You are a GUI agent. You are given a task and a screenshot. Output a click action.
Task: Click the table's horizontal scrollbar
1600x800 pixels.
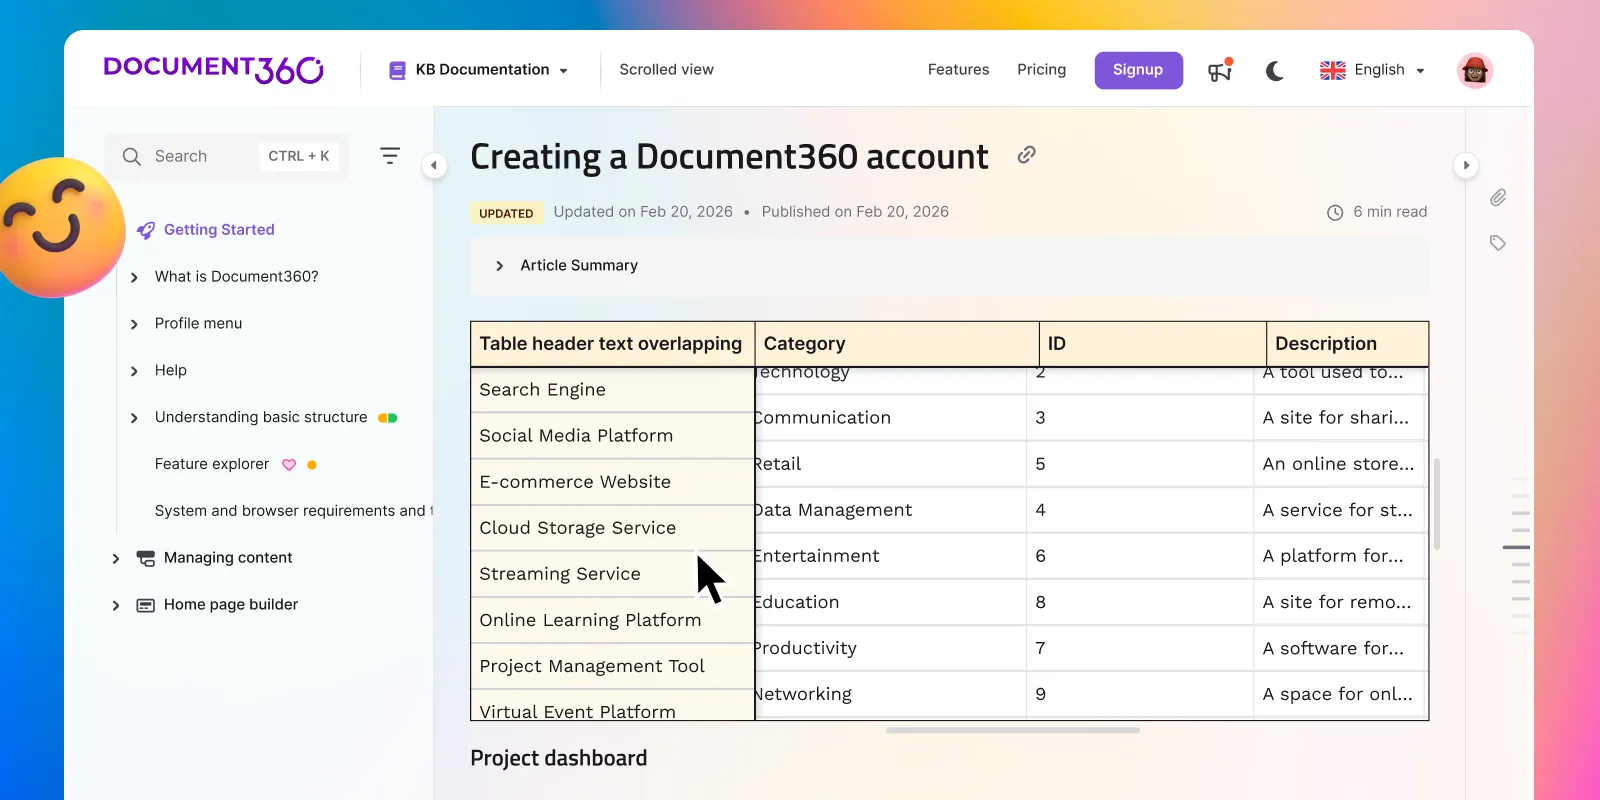point(1012,730)
